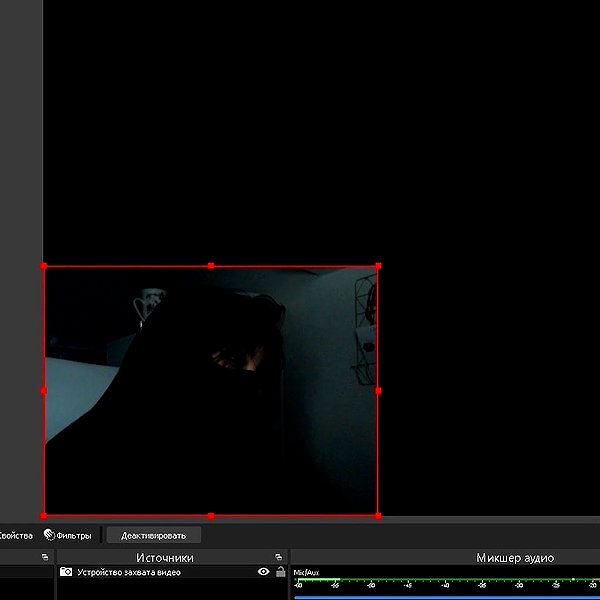Open Фильтры for the selected source
This screenshot has height=600, width=600.
[x=67, y=535]
